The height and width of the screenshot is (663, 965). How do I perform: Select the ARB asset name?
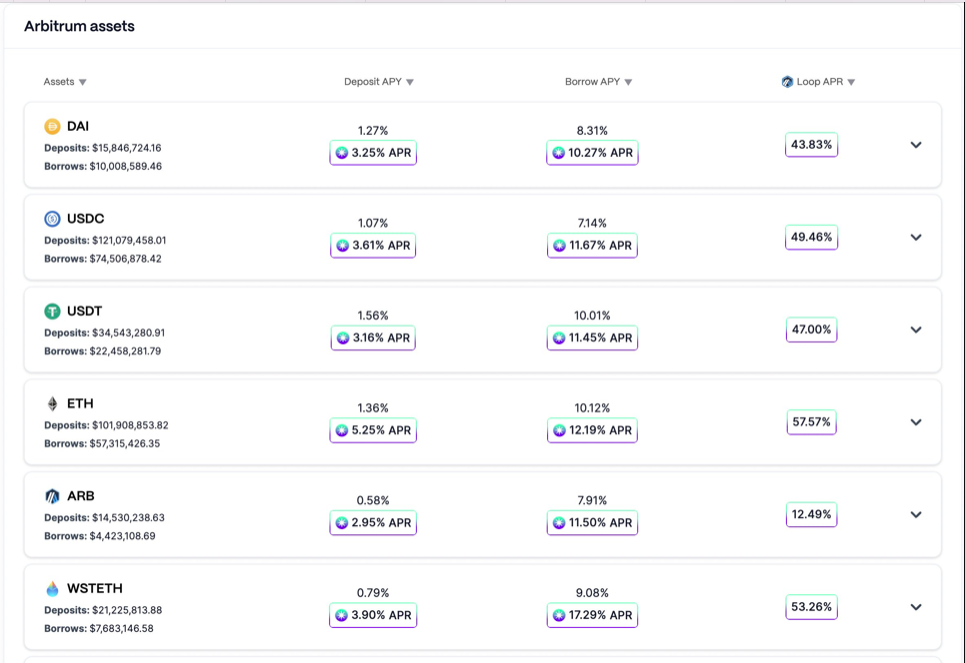click(x=81, y=496)
